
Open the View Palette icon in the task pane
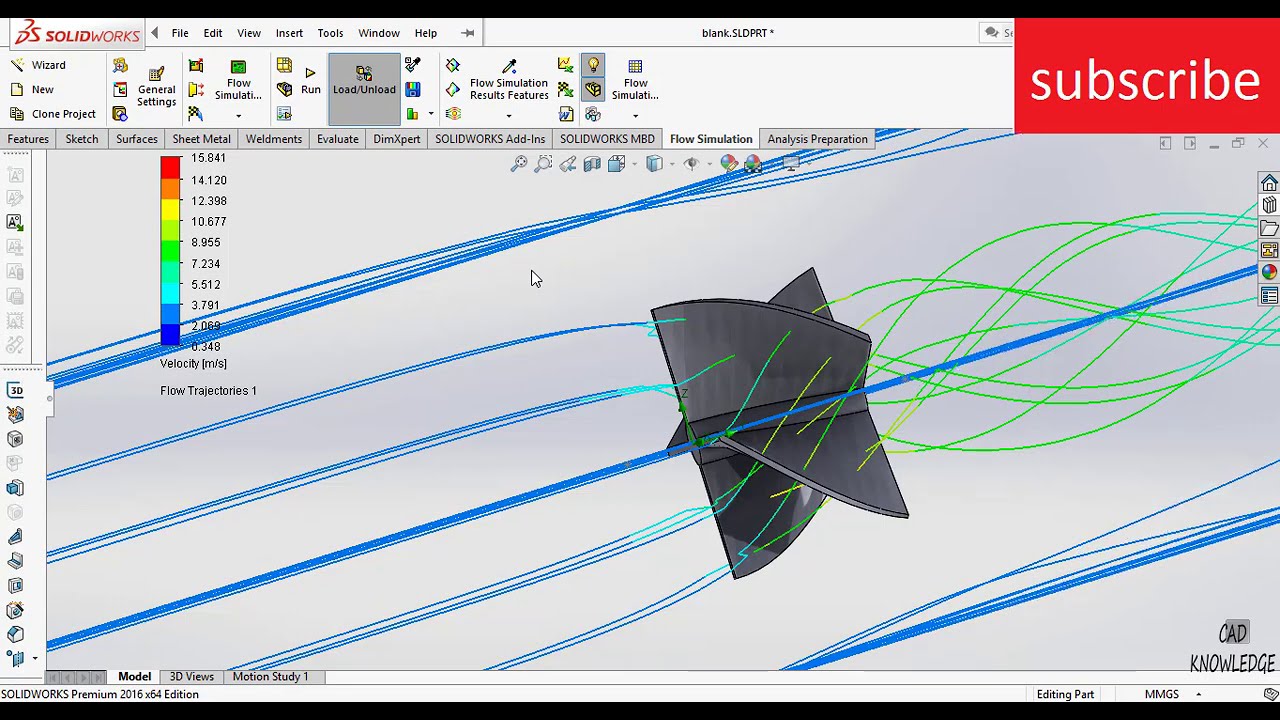click(x=1269, y=250)
